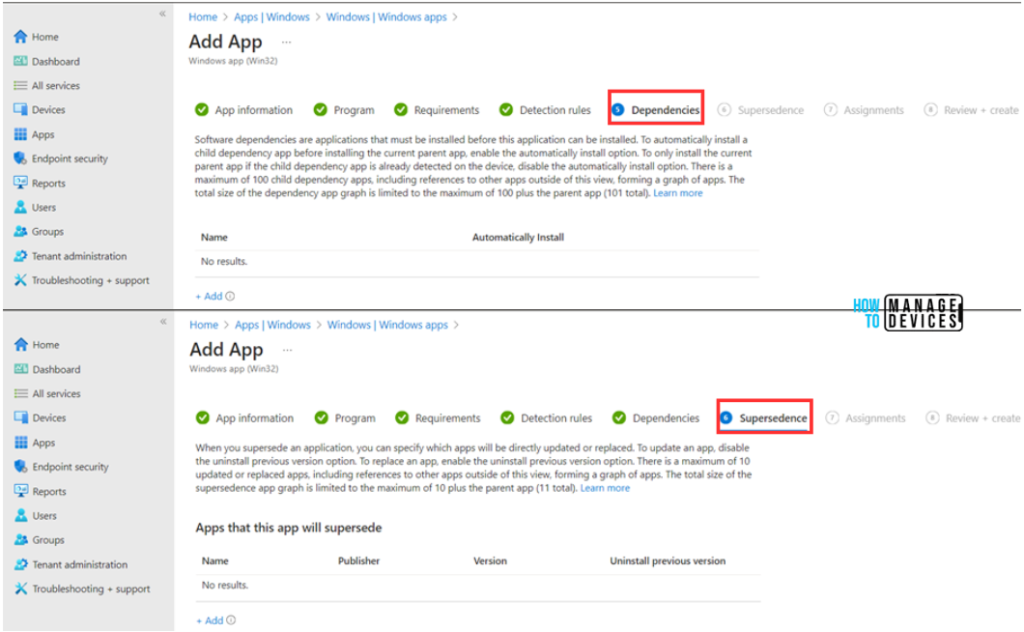Viewport: 1024px width, 632px height.
Task: Click Home icon in lower sidebar
Action: point(21,345)
